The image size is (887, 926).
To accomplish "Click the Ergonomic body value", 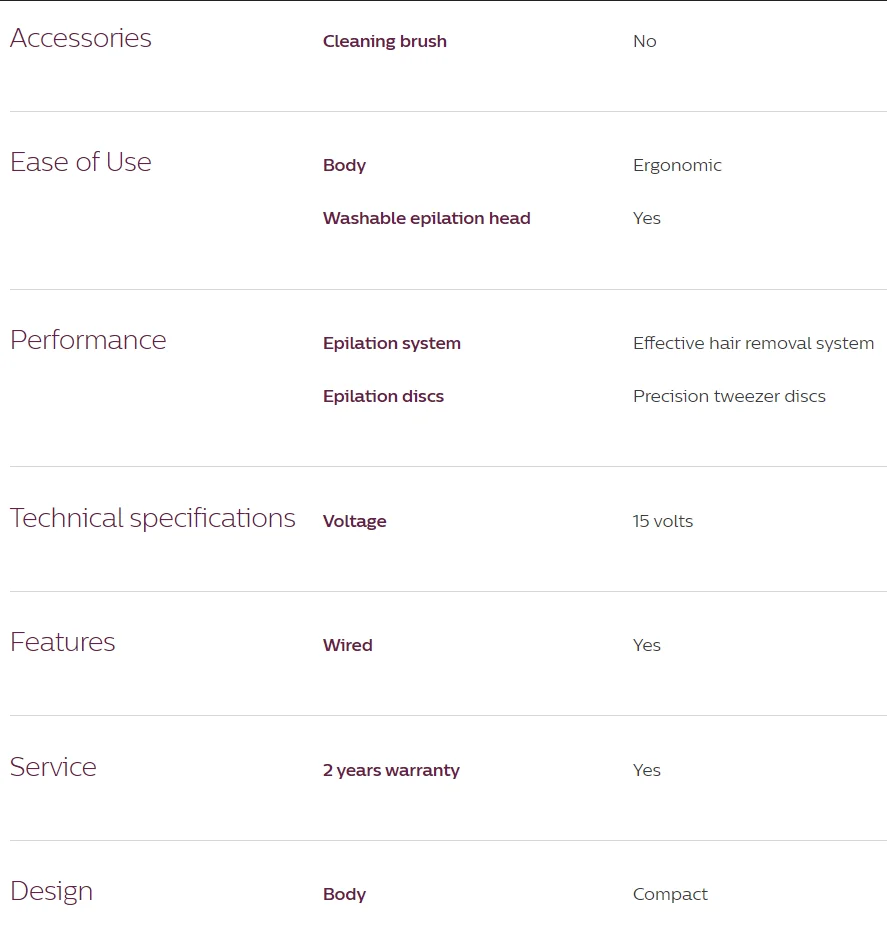I will point(677,166).
